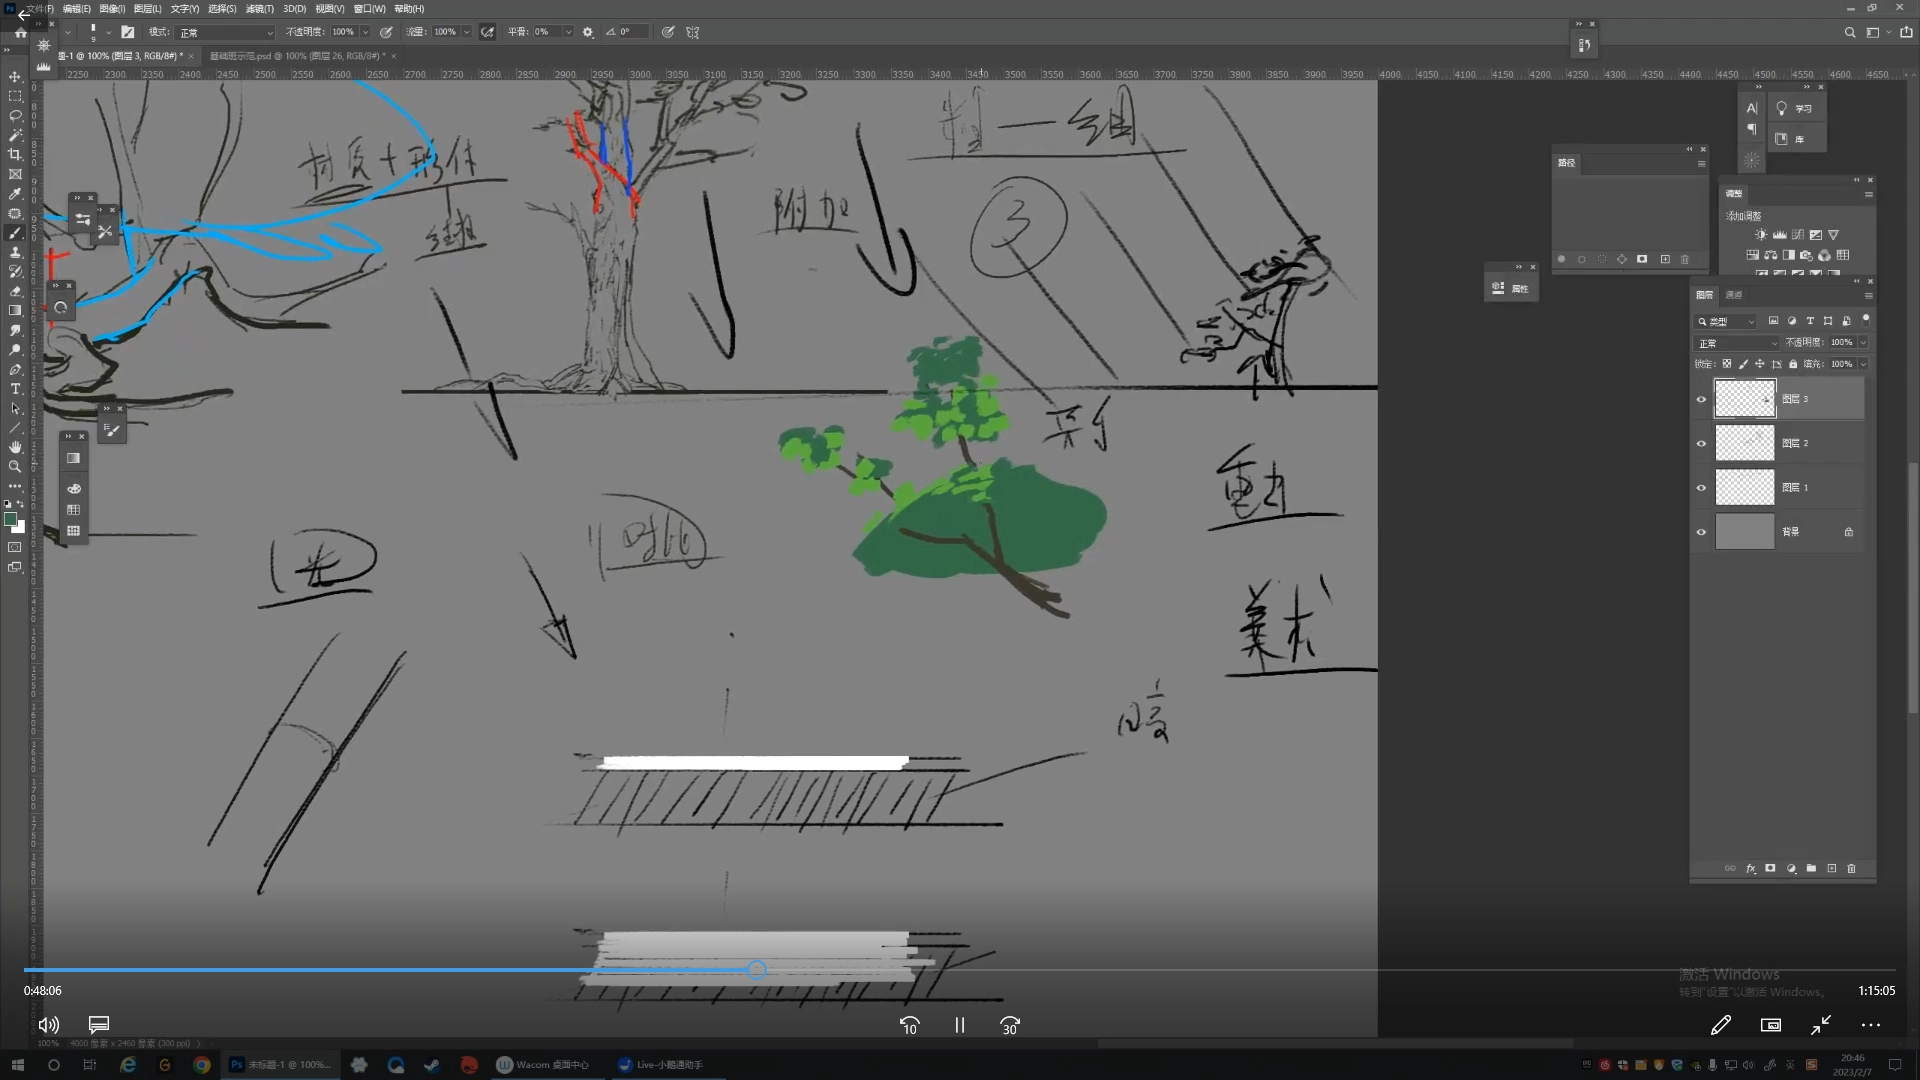Click the video progress slider handle
This screenshot has width=1920, height=1080.
pos(757,969)
